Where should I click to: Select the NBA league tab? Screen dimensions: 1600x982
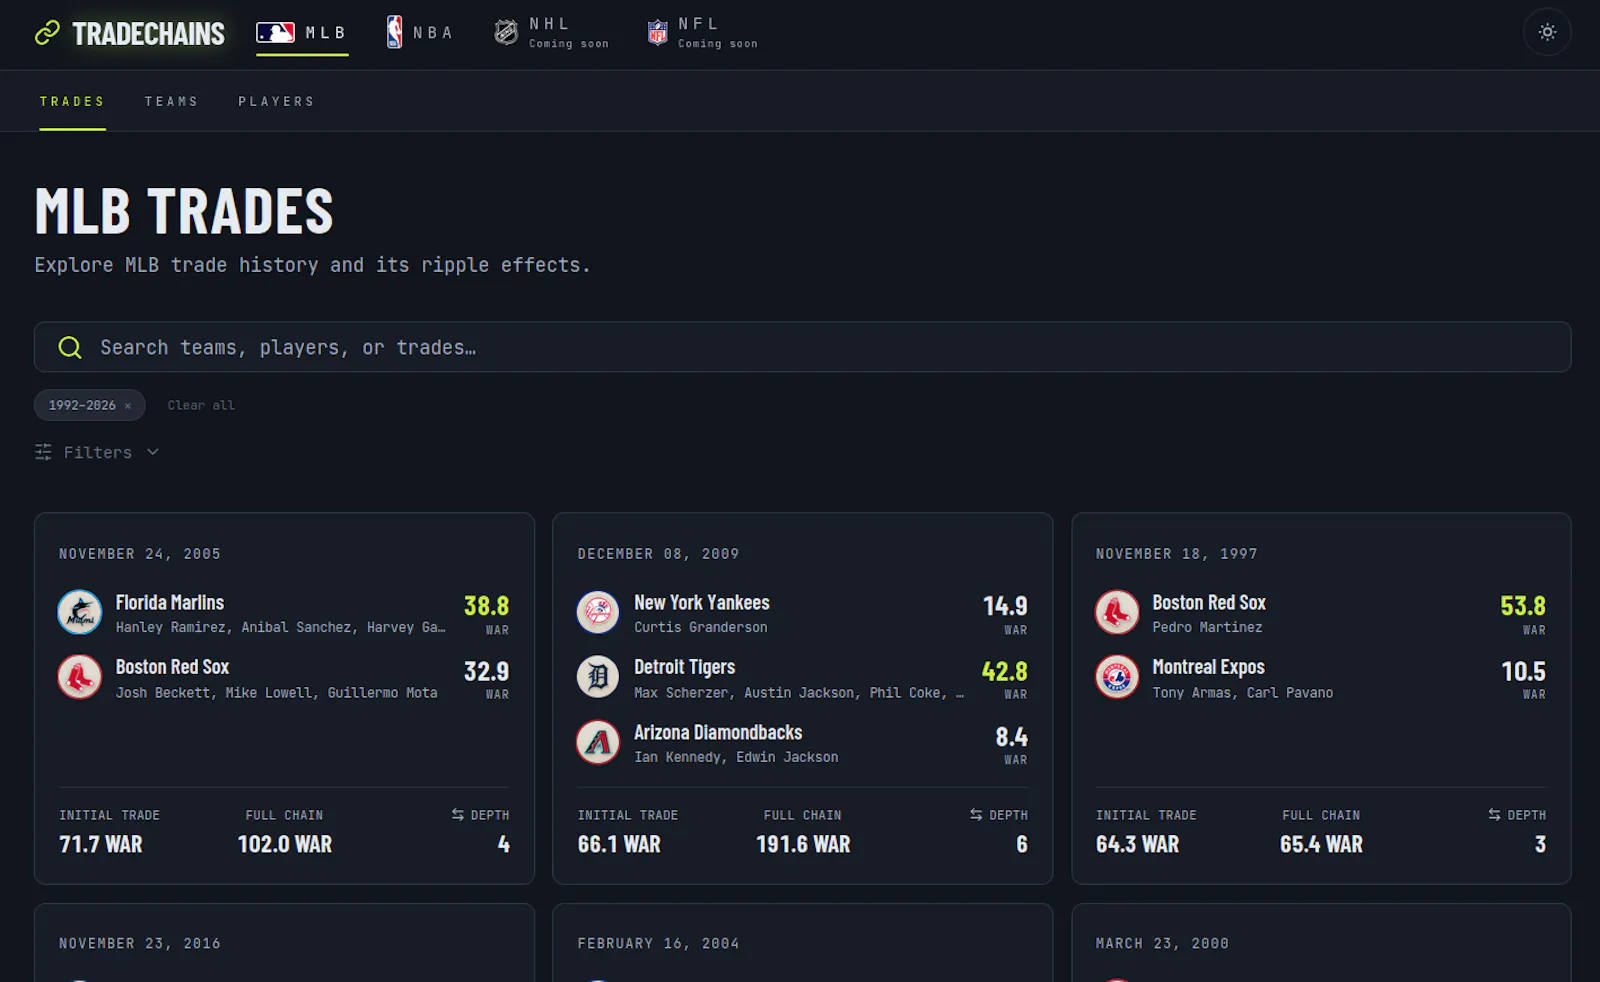[x=420, y=33]
